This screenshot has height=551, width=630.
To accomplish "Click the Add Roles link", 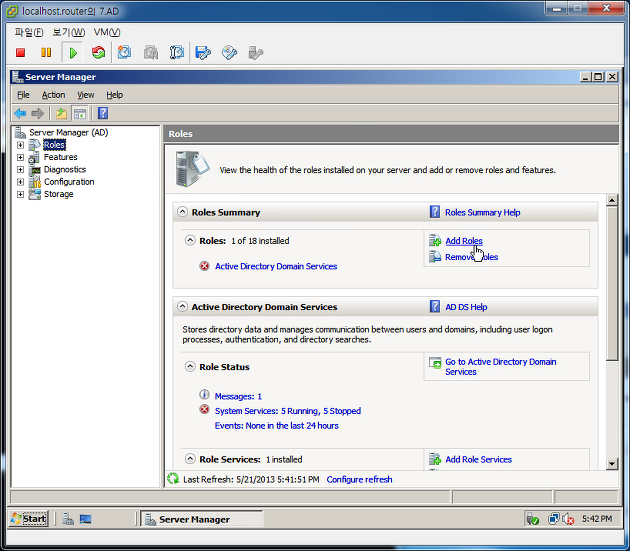I will 464,241.
